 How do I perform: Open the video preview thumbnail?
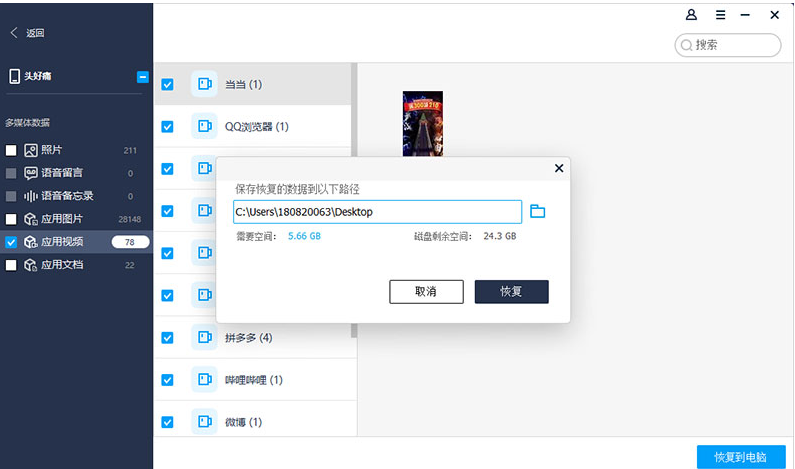click(x=422, y=124)
